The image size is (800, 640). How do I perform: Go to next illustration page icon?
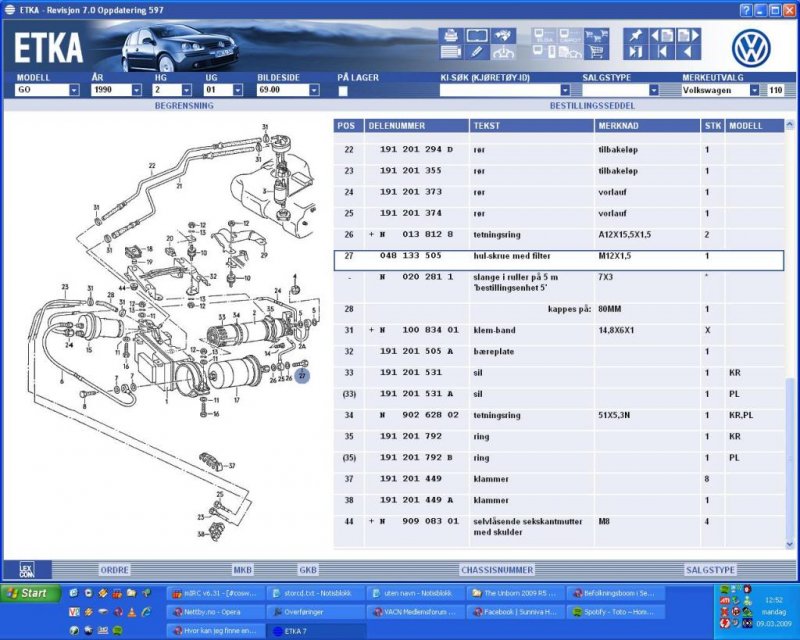[x=687, y=35]
